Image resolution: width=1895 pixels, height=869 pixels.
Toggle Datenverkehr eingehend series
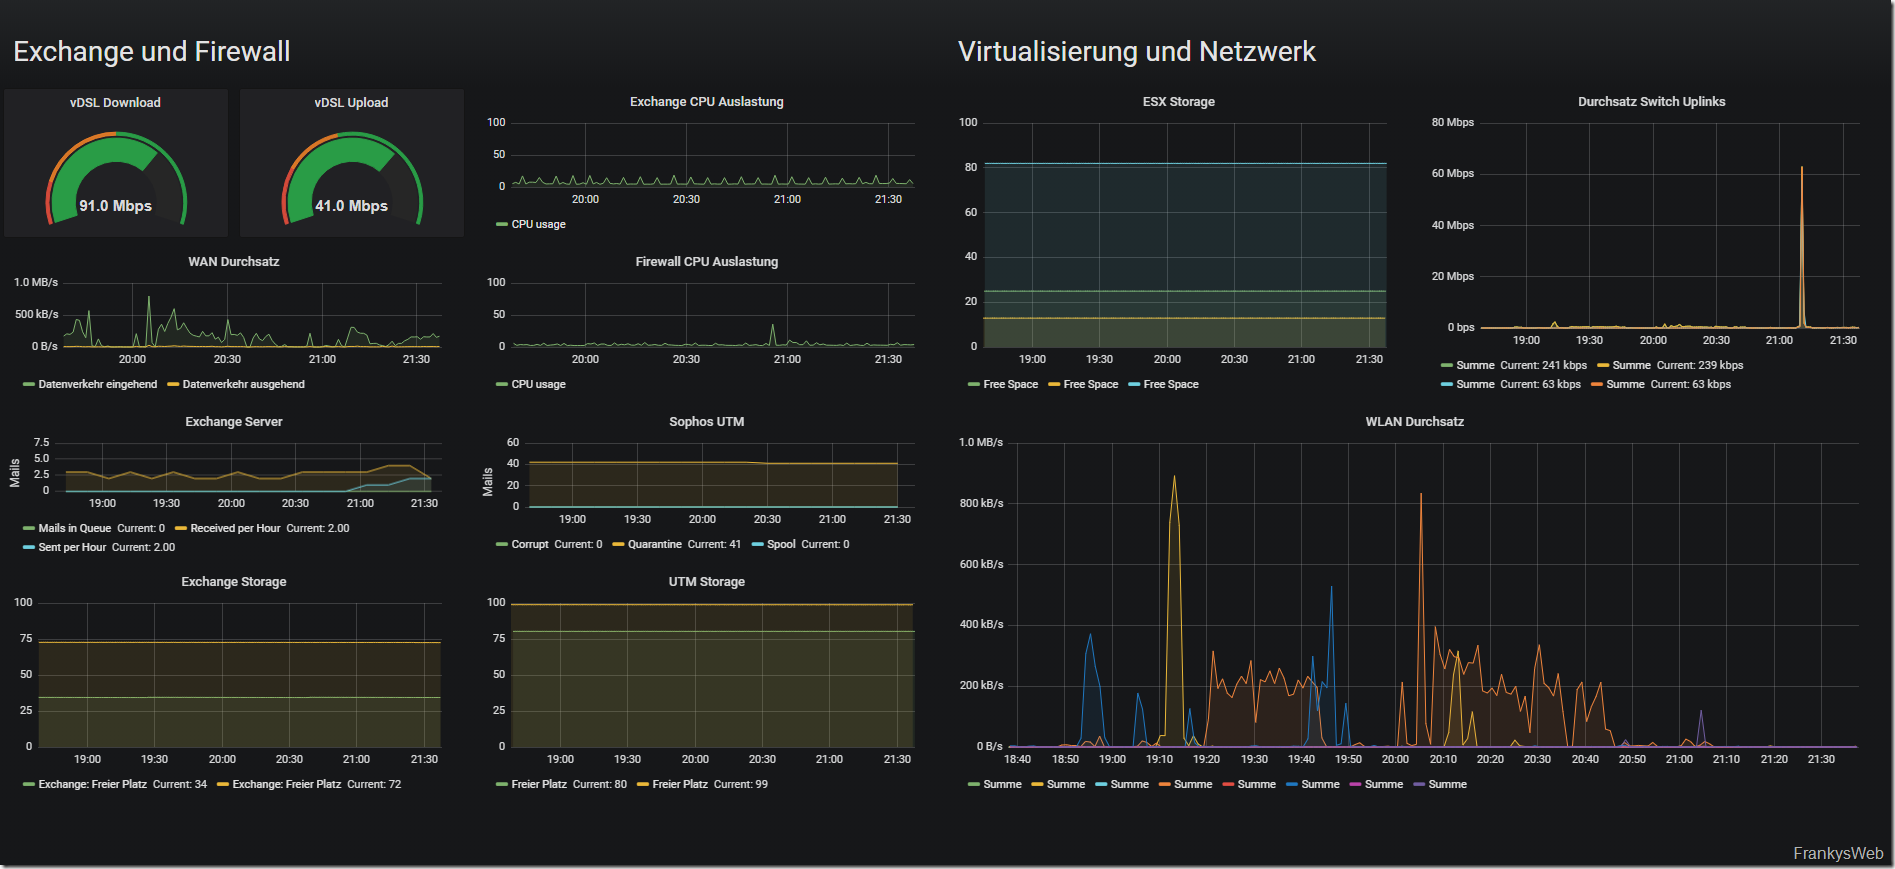(x=97, y=384)
